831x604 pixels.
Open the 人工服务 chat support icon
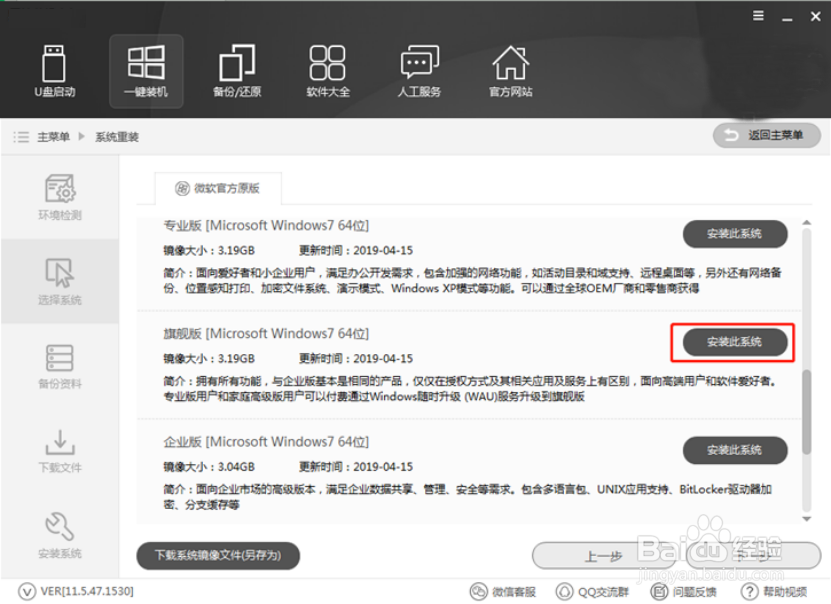point(419,71)
